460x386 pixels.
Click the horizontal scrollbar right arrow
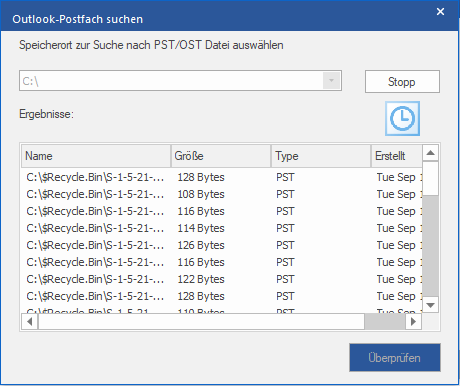[413, 322]
